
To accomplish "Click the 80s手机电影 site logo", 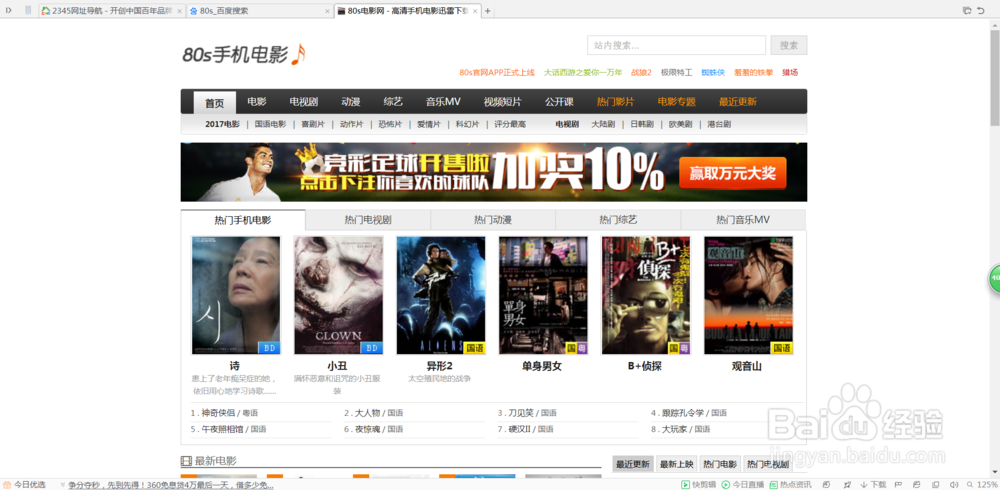I will (244, 55).
